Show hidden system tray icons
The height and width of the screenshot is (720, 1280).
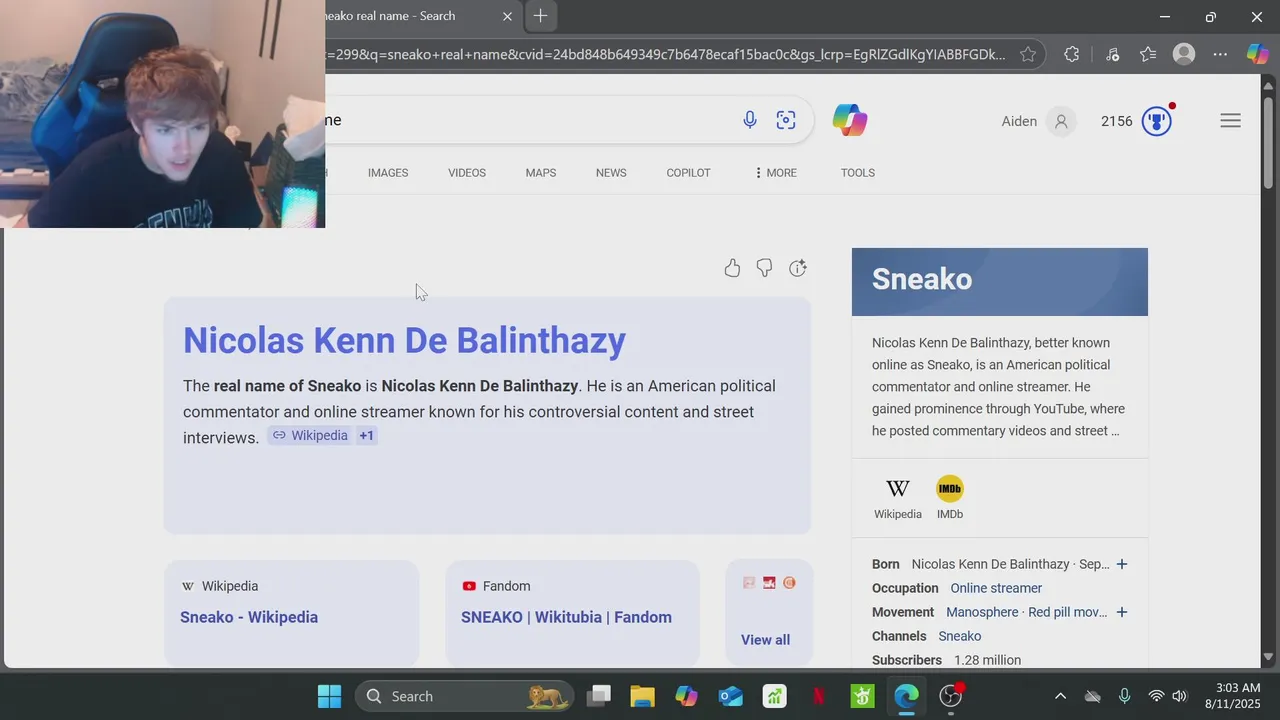pyautogui.click(x=1060, y=696)
